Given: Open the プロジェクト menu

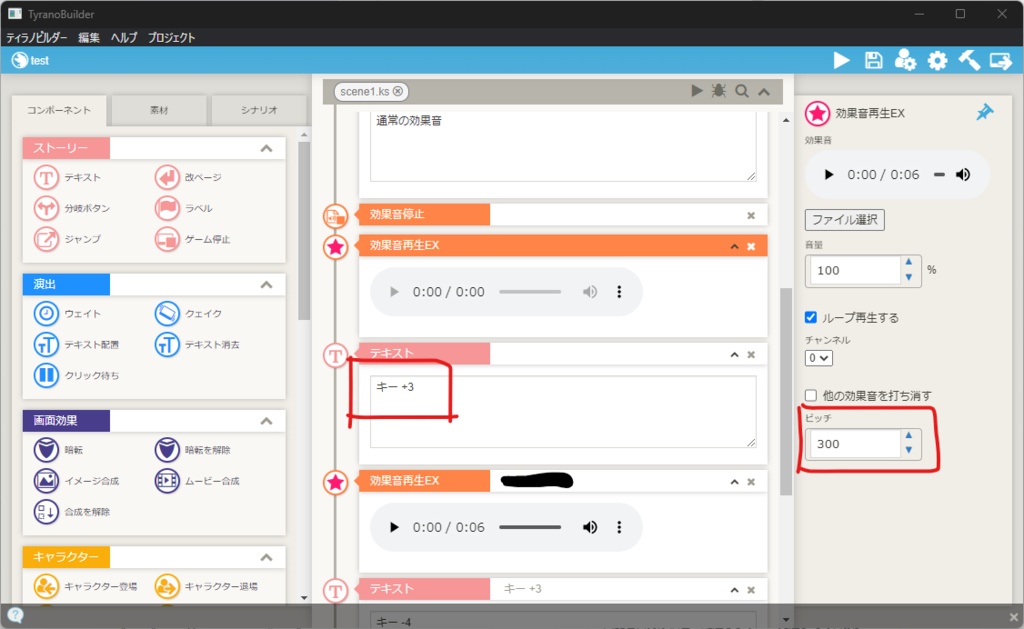Looking at the screenshot, I should 171,37.
